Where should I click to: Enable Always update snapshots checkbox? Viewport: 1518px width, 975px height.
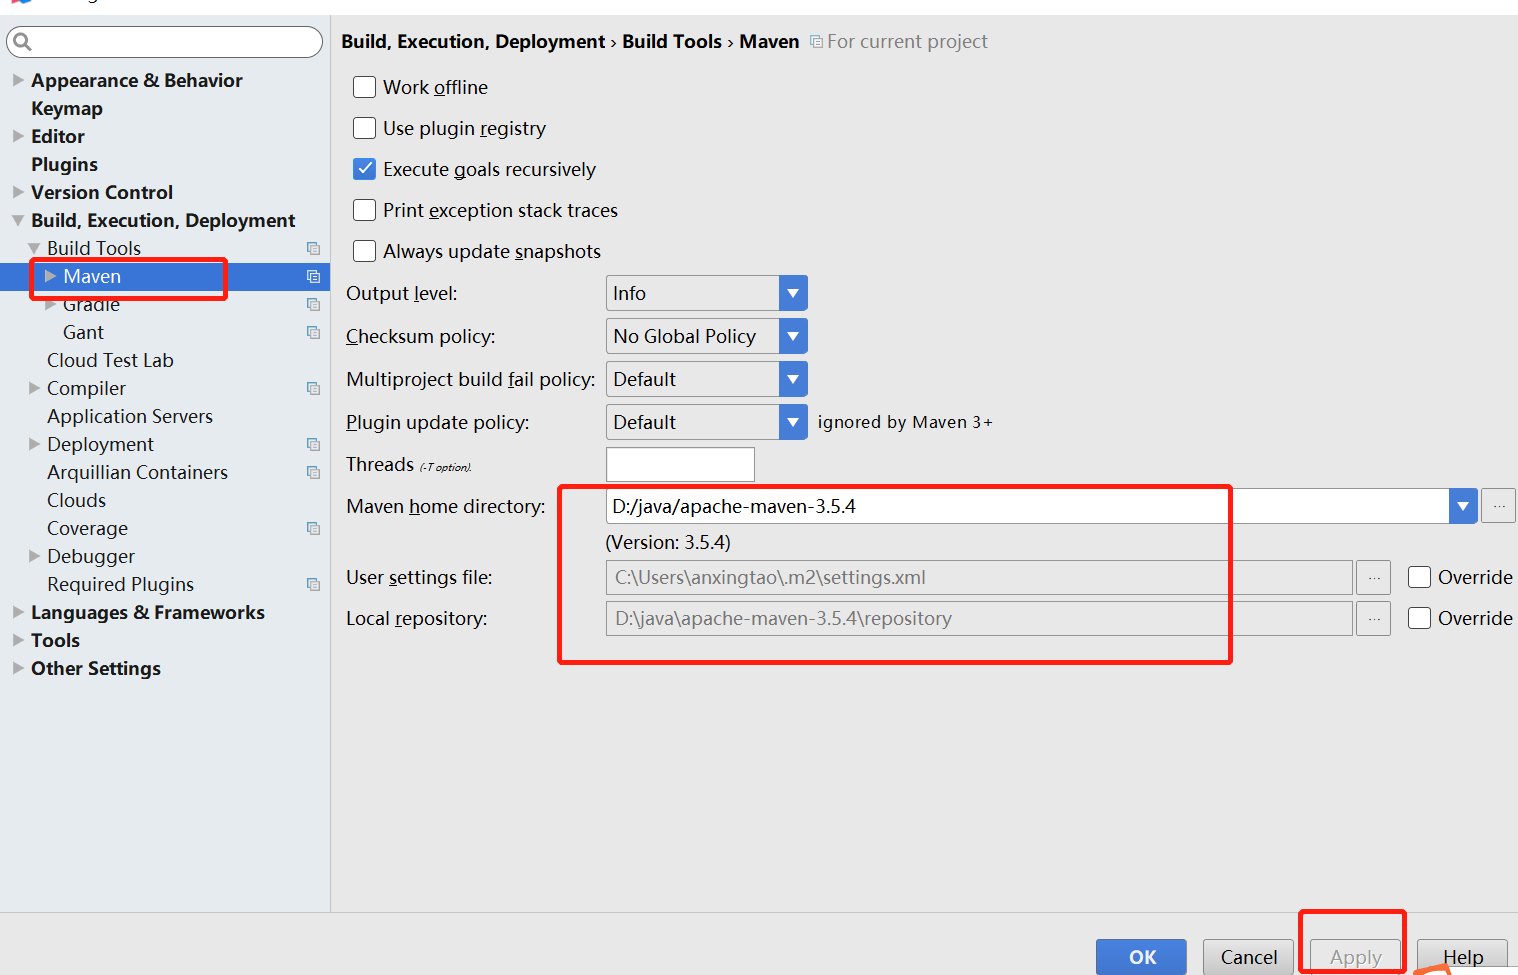click(x=365, y=251)
